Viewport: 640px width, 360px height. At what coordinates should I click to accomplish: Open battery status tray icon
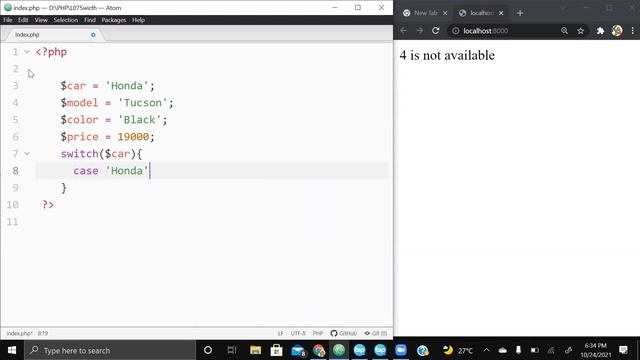click(534, 350)
